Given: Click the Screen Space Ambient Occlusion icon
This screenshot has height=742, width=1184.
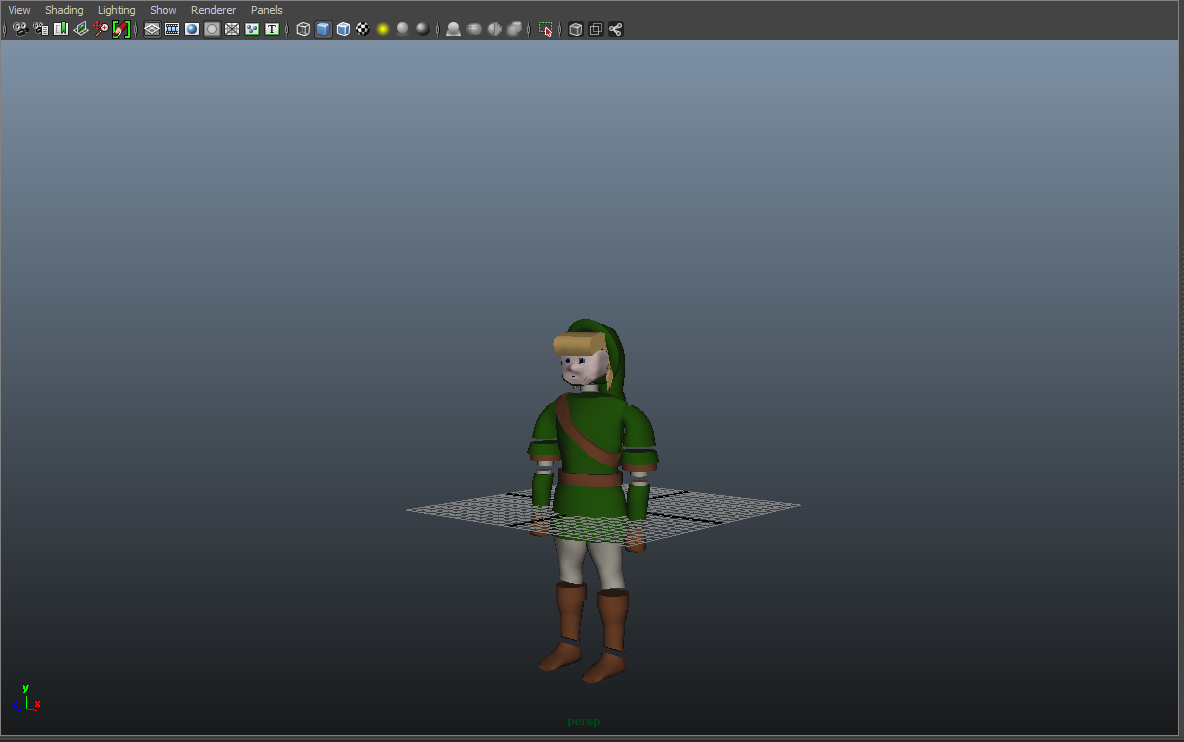Looking at the screenshot, I should (453, 29).
